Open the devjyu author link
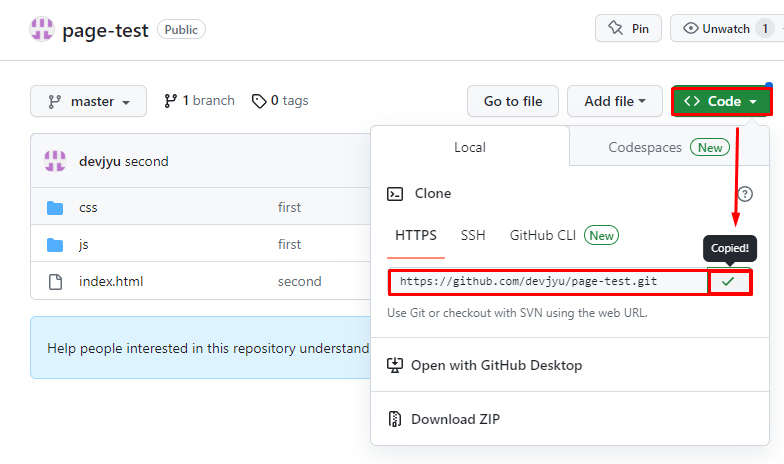 100,162
